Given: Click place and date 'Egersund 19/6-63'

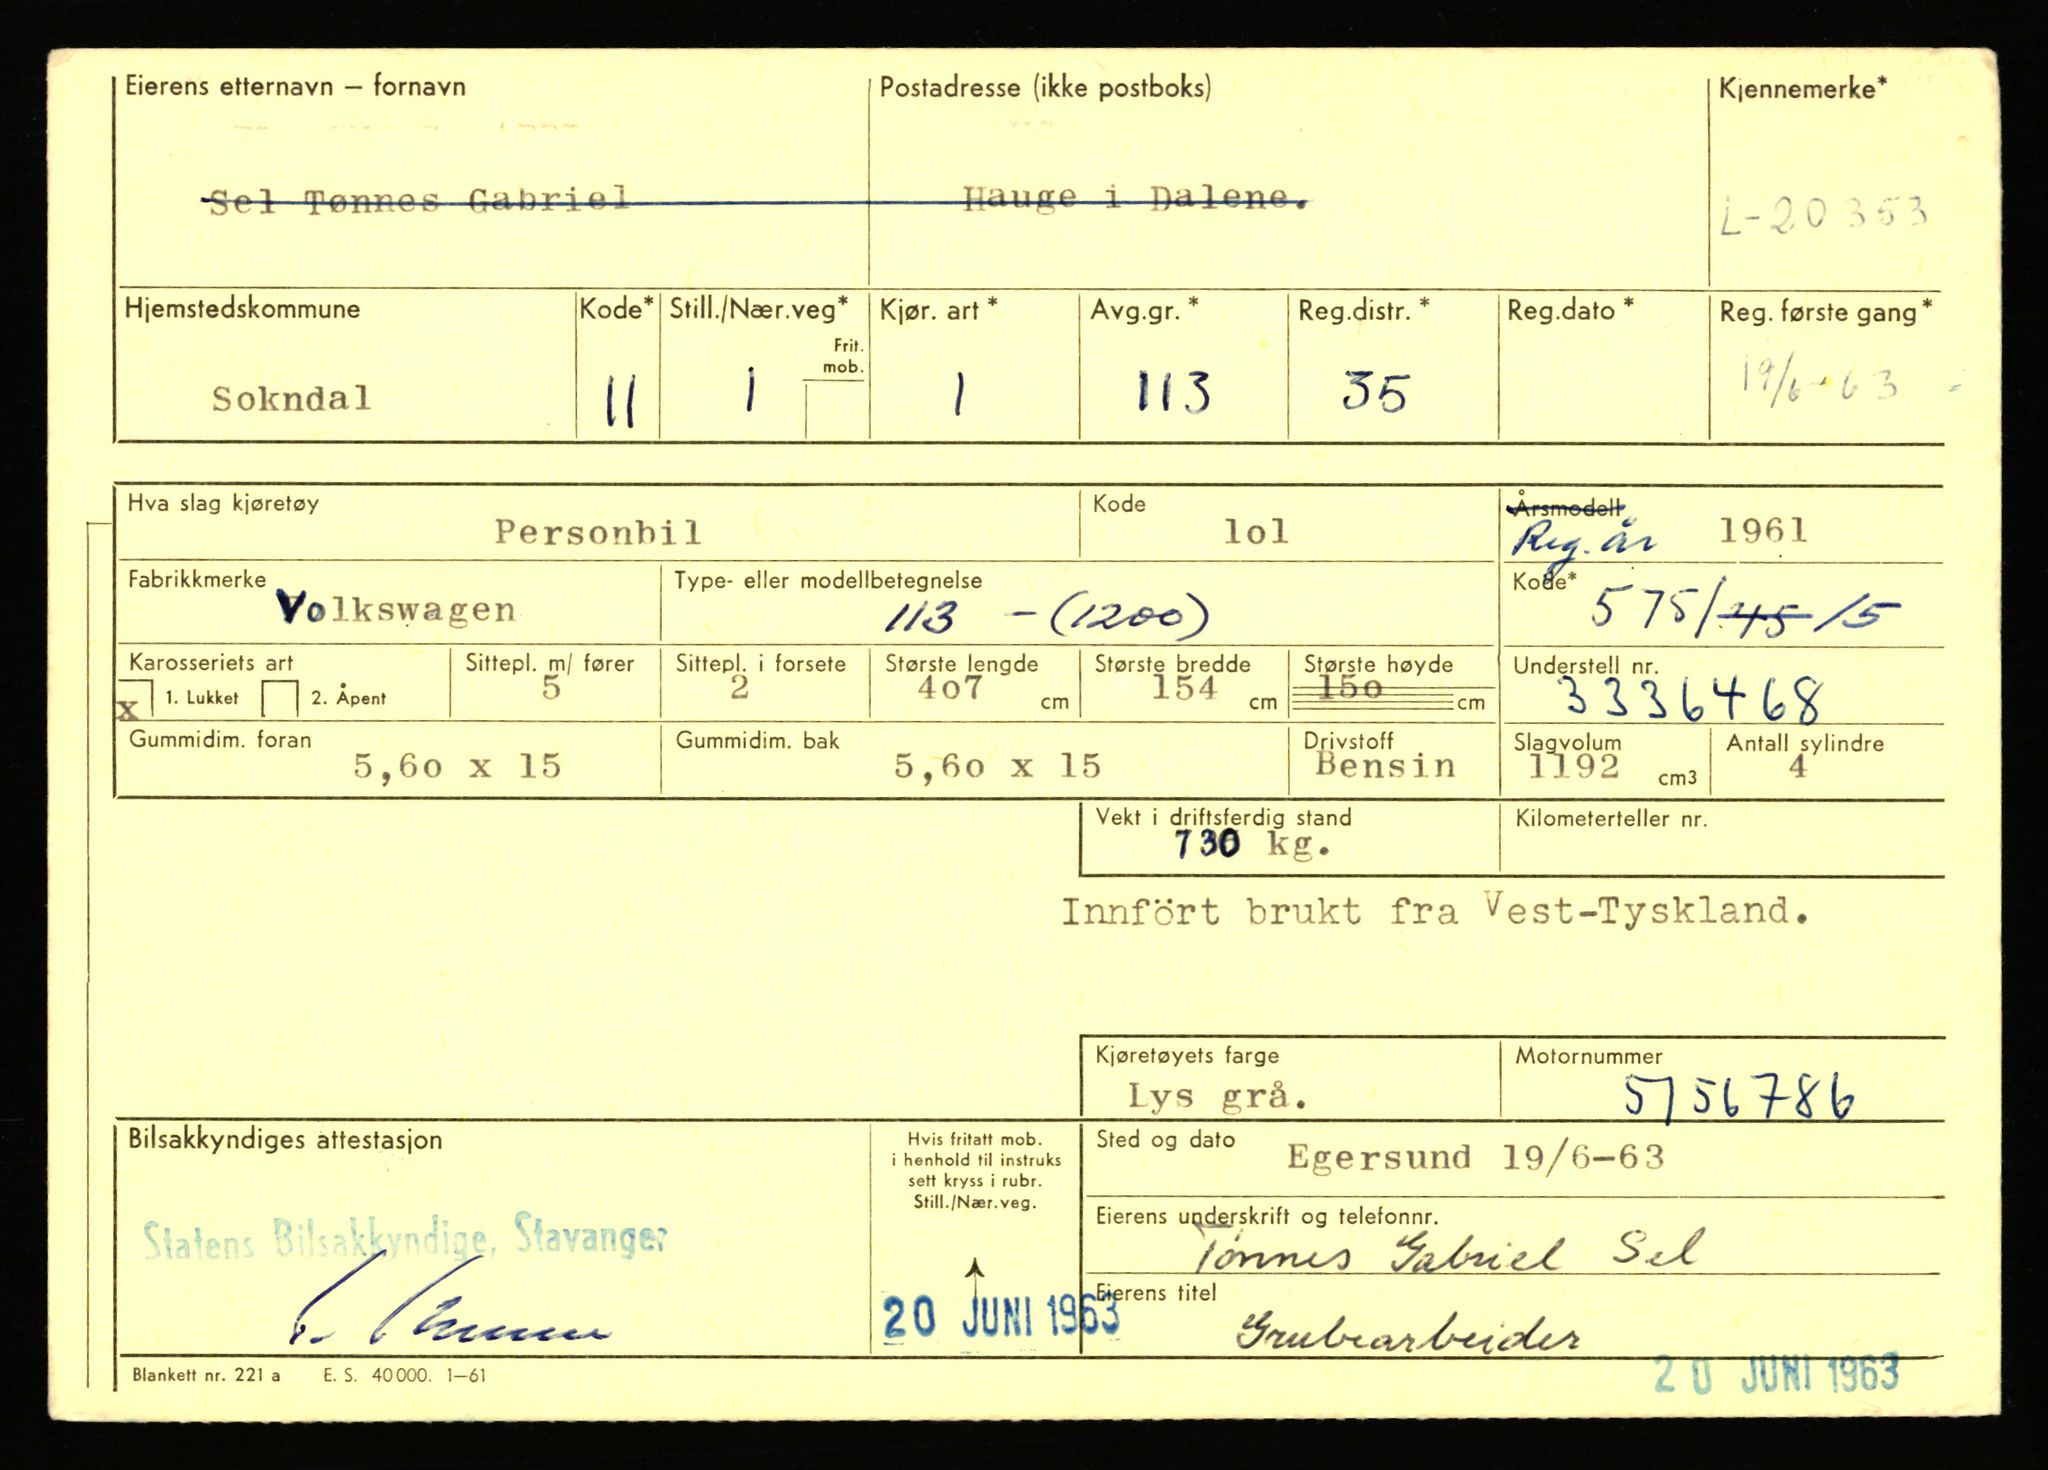Looking at the screenshot, I should pos(1475,1157).
